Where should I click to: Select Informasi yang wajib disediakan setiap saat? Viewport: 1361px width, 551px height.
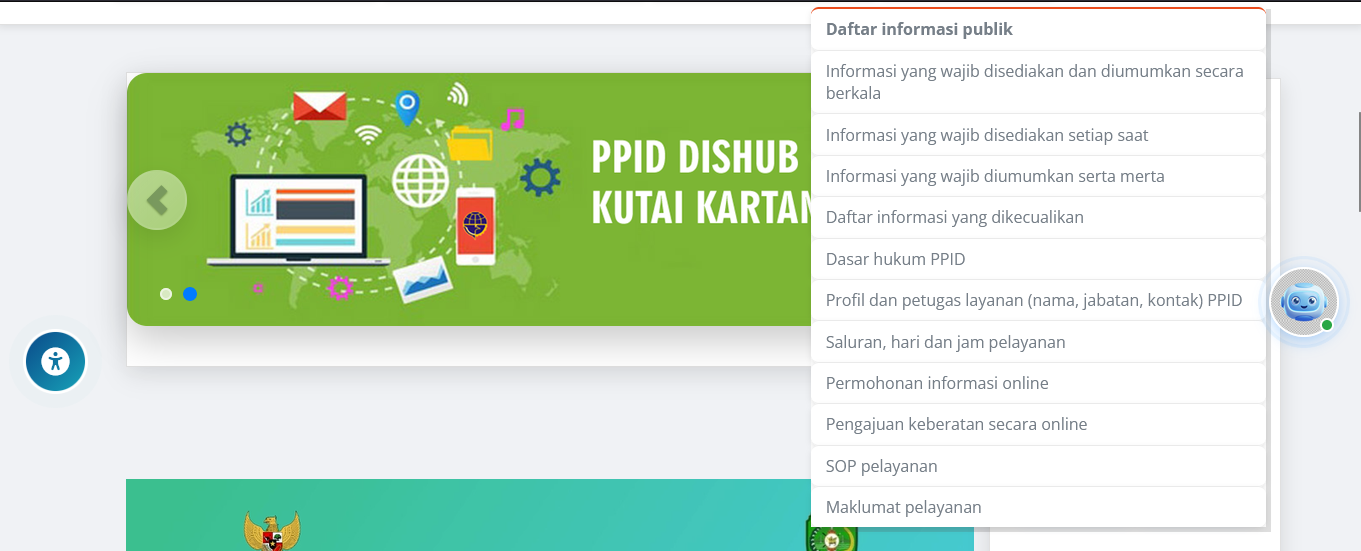(1038, 135)
